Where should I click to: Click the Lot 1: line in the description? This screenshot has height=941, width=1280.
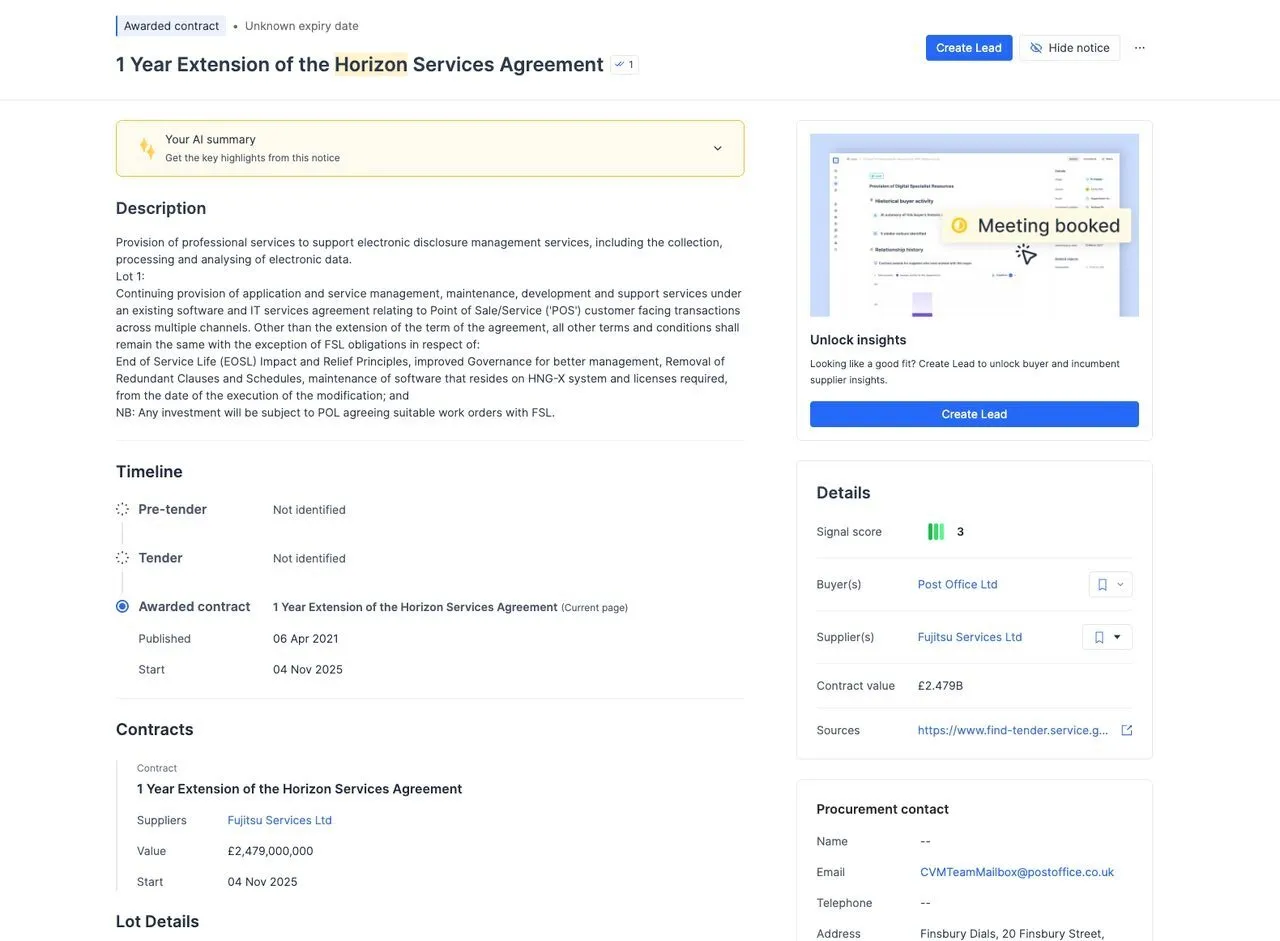click(x=130, y=276)
